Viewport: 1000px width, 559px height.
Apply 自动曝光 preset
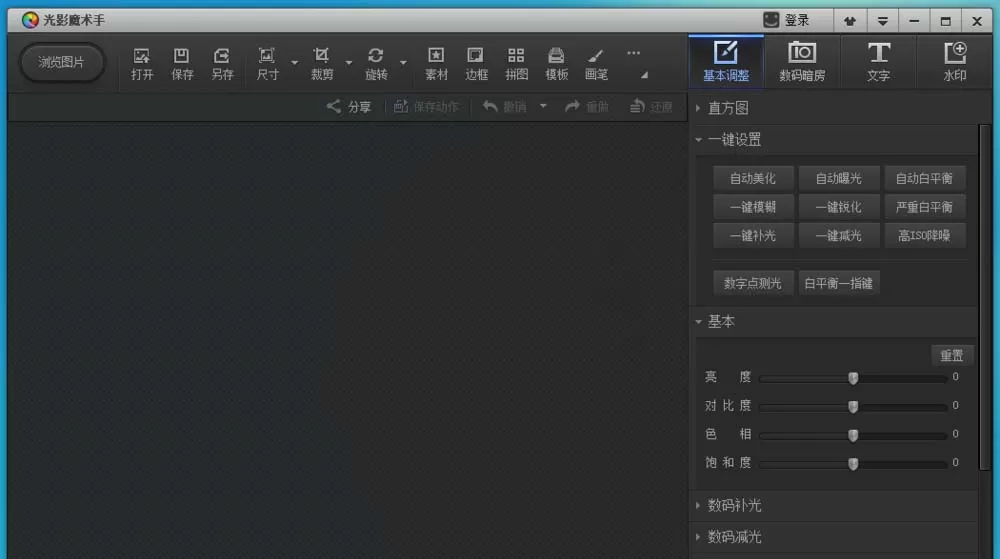pyautogui.click(x=839, y=178)
